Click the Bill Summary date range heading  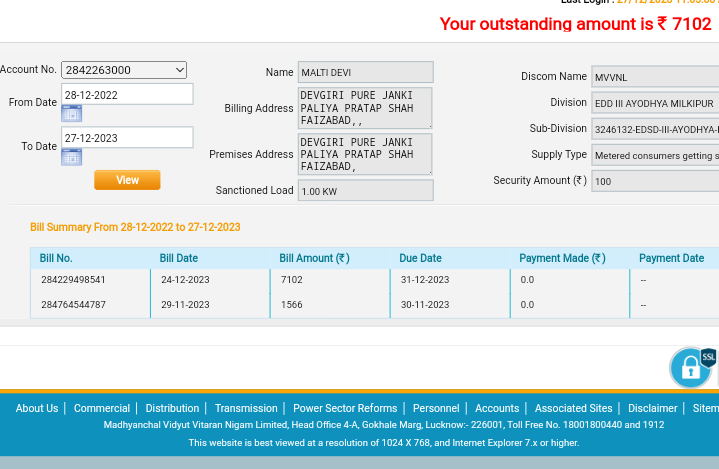(x=135, y=227)
